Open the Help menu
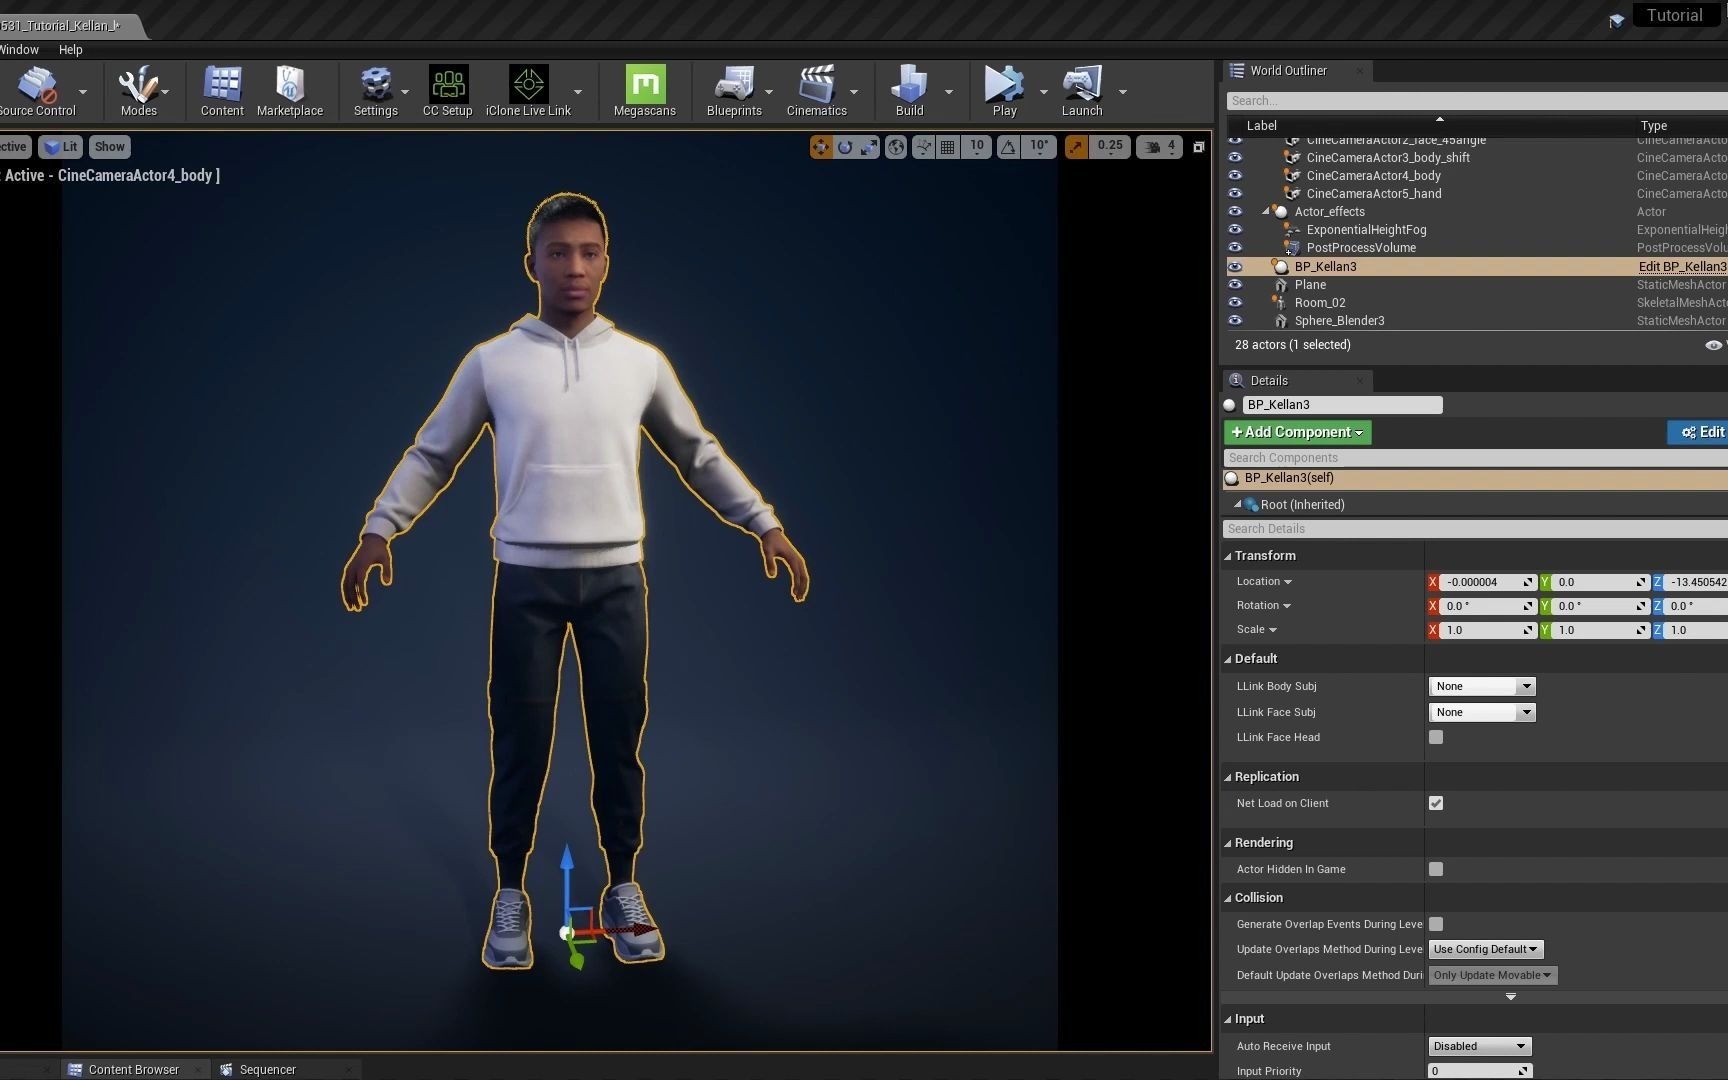Image resolution: width=1728 pixels, height=1080 pixels. click(71, 49)
